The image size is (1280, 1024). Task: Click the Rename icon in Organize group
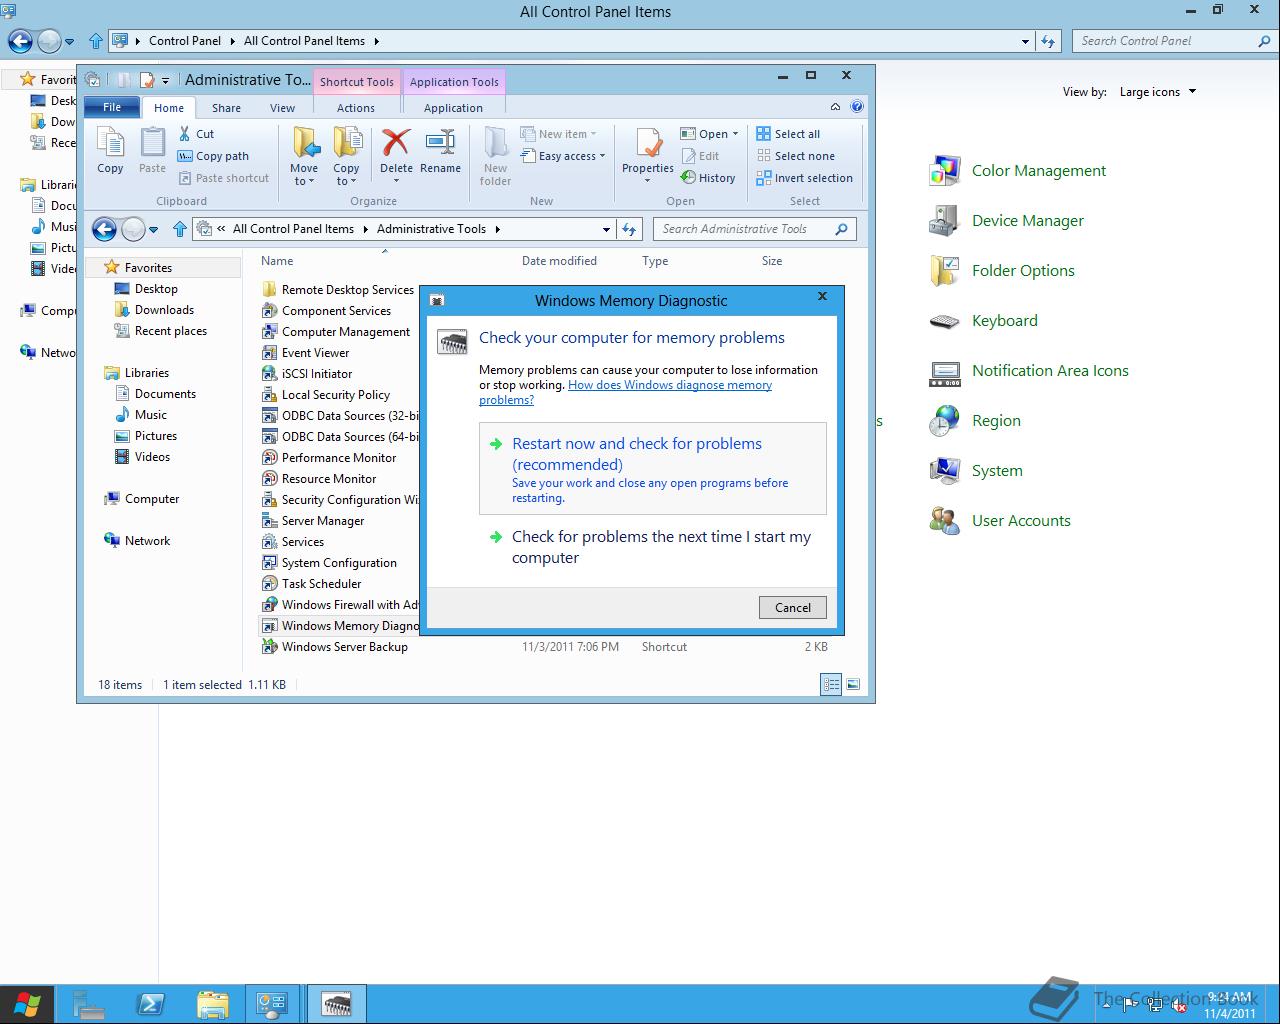(x=440, y=151)
